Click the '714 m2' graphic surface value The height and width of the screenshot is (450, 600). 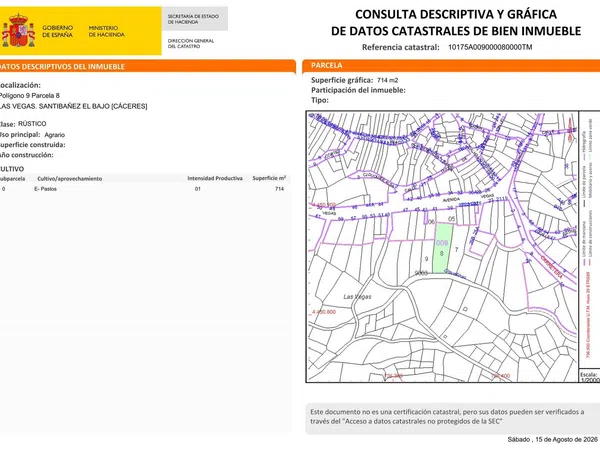click(x=387, y=80)
